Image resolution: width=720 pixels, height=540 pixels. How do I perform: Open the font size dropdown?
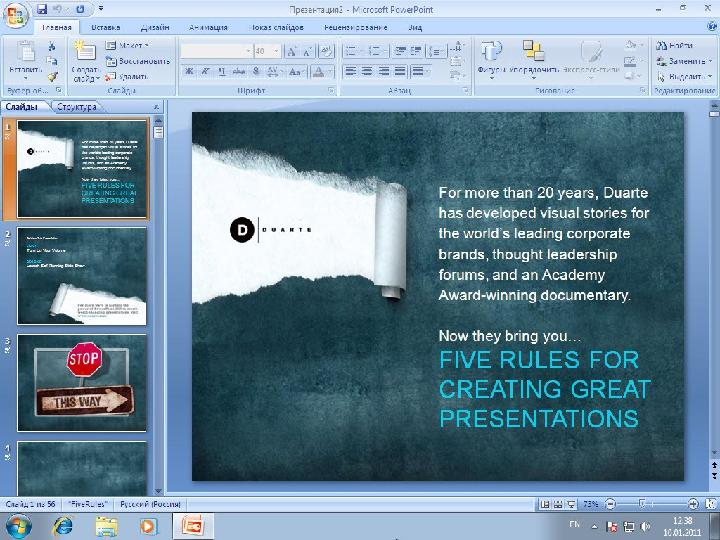coord(276,51)
